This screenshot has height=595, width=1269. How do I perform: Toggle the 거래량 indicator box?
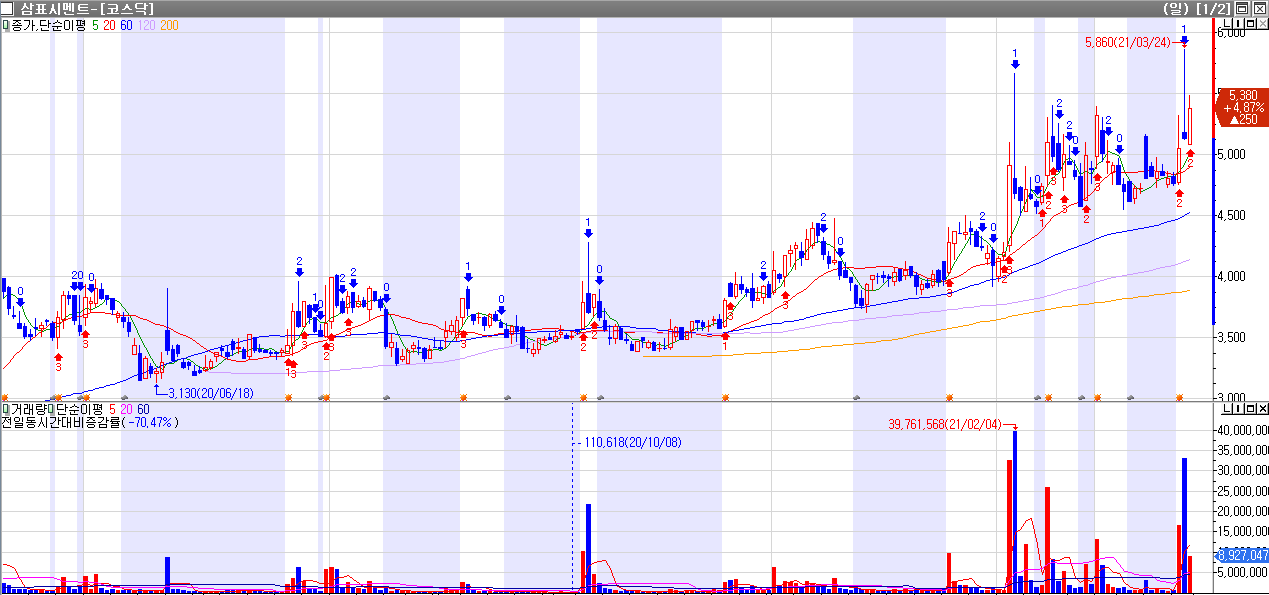click(5, 410)
